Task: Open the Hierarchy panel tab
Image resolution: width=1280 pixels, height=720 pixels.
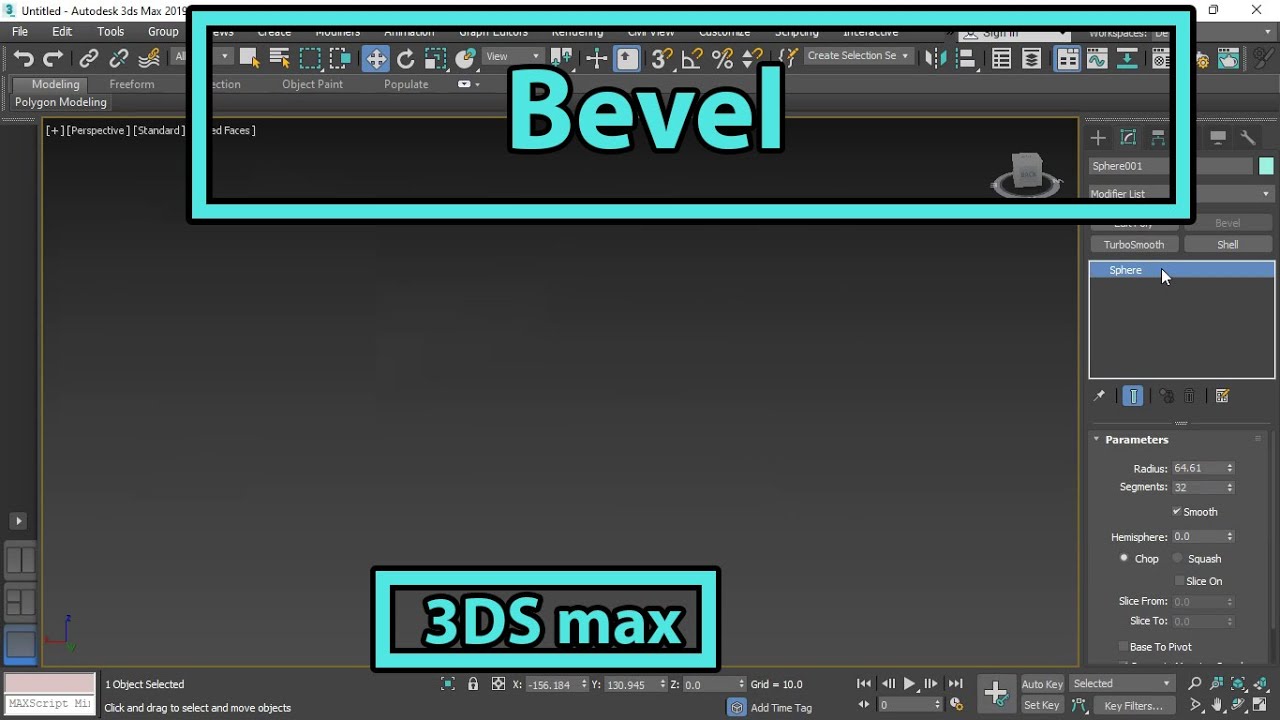Action: point(1158,138)
